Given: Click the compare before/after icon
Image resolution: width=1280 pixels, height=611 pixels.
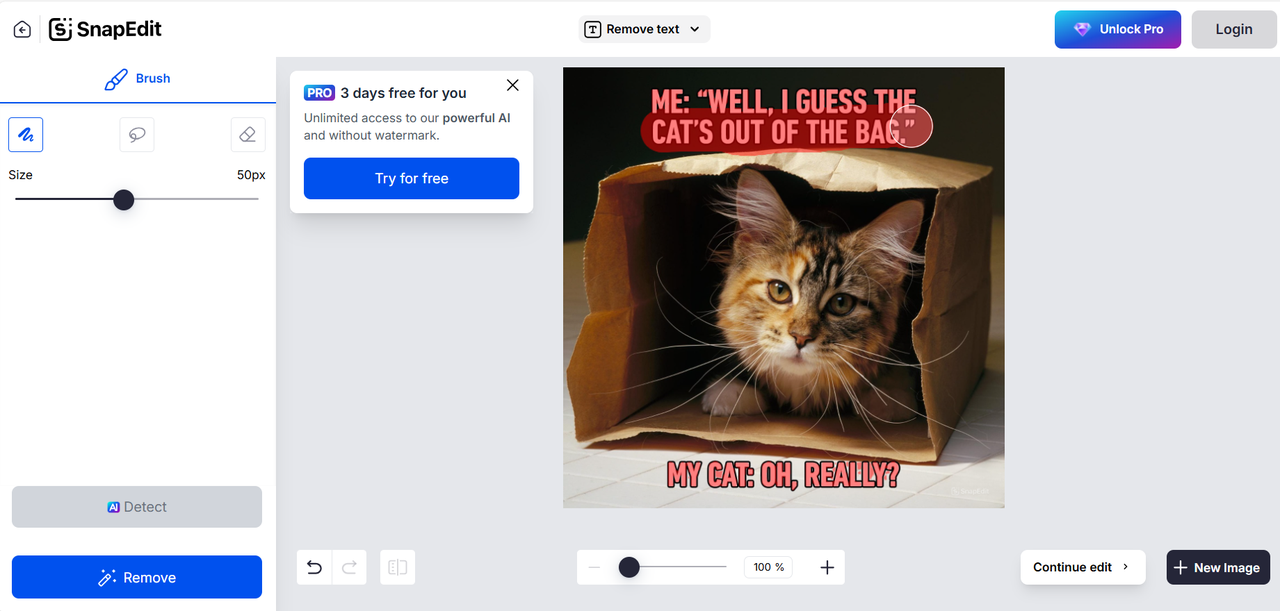Looking at the screenshot, I should point(398,567).
